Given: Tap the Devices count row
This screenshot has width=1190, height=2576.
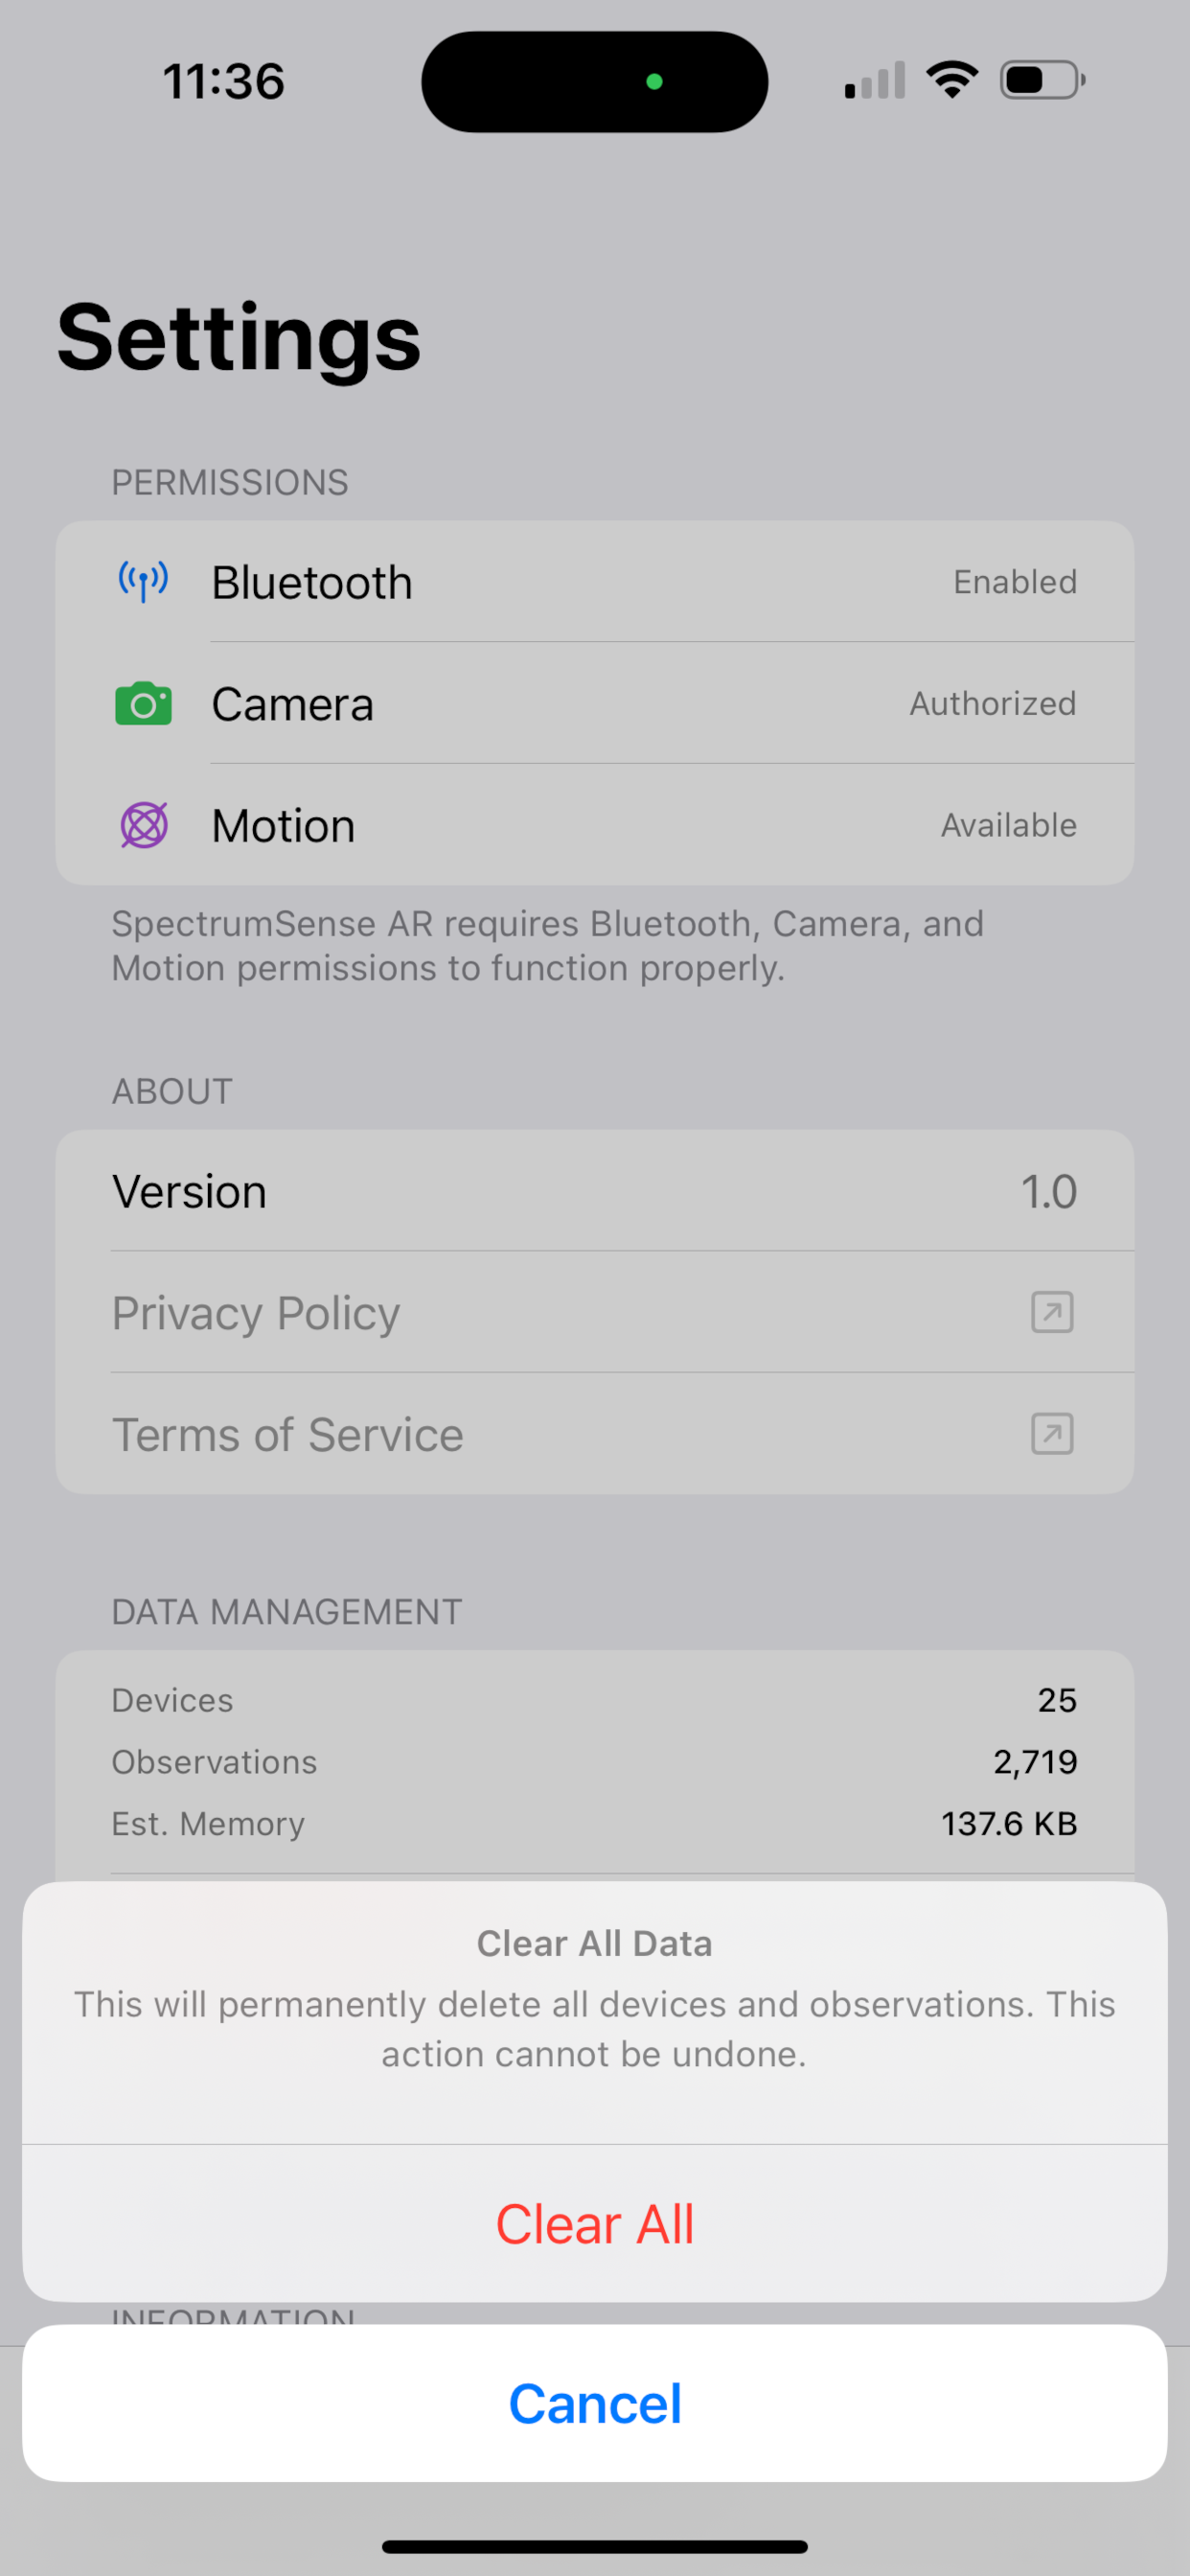Looking at the screenshot, I should tap(595, 1700).
